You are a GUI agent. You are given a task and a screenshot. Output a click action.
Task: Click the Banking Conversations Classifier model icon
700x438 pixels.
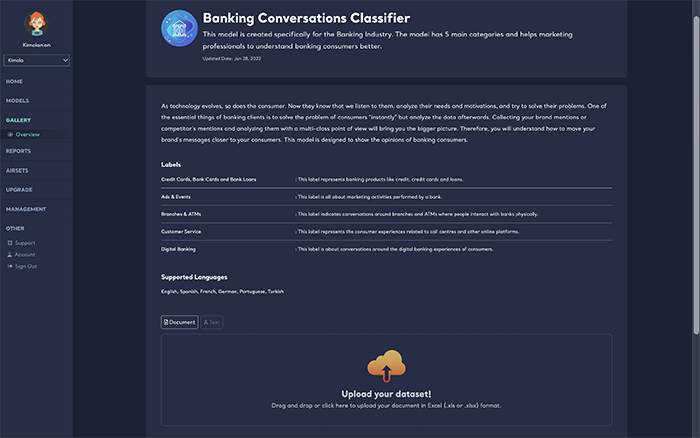(180, 29)
